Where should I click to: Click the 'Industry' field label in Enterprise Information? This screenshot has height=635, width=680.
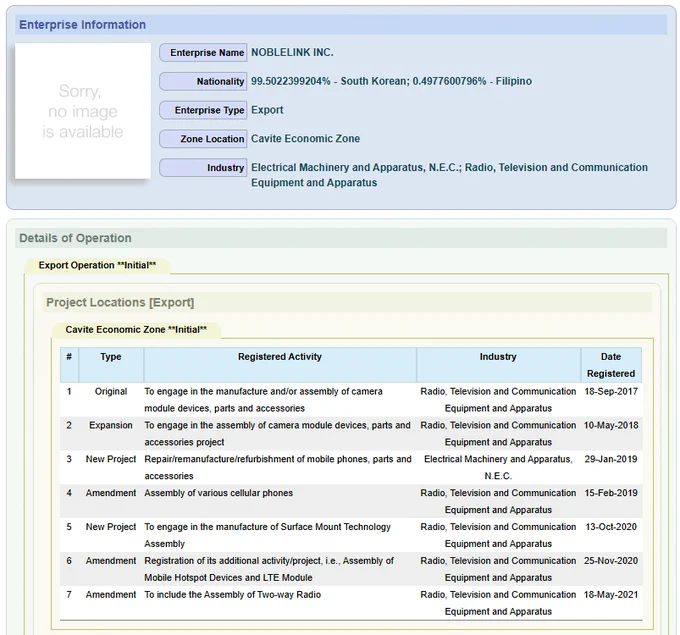(203, 168)
